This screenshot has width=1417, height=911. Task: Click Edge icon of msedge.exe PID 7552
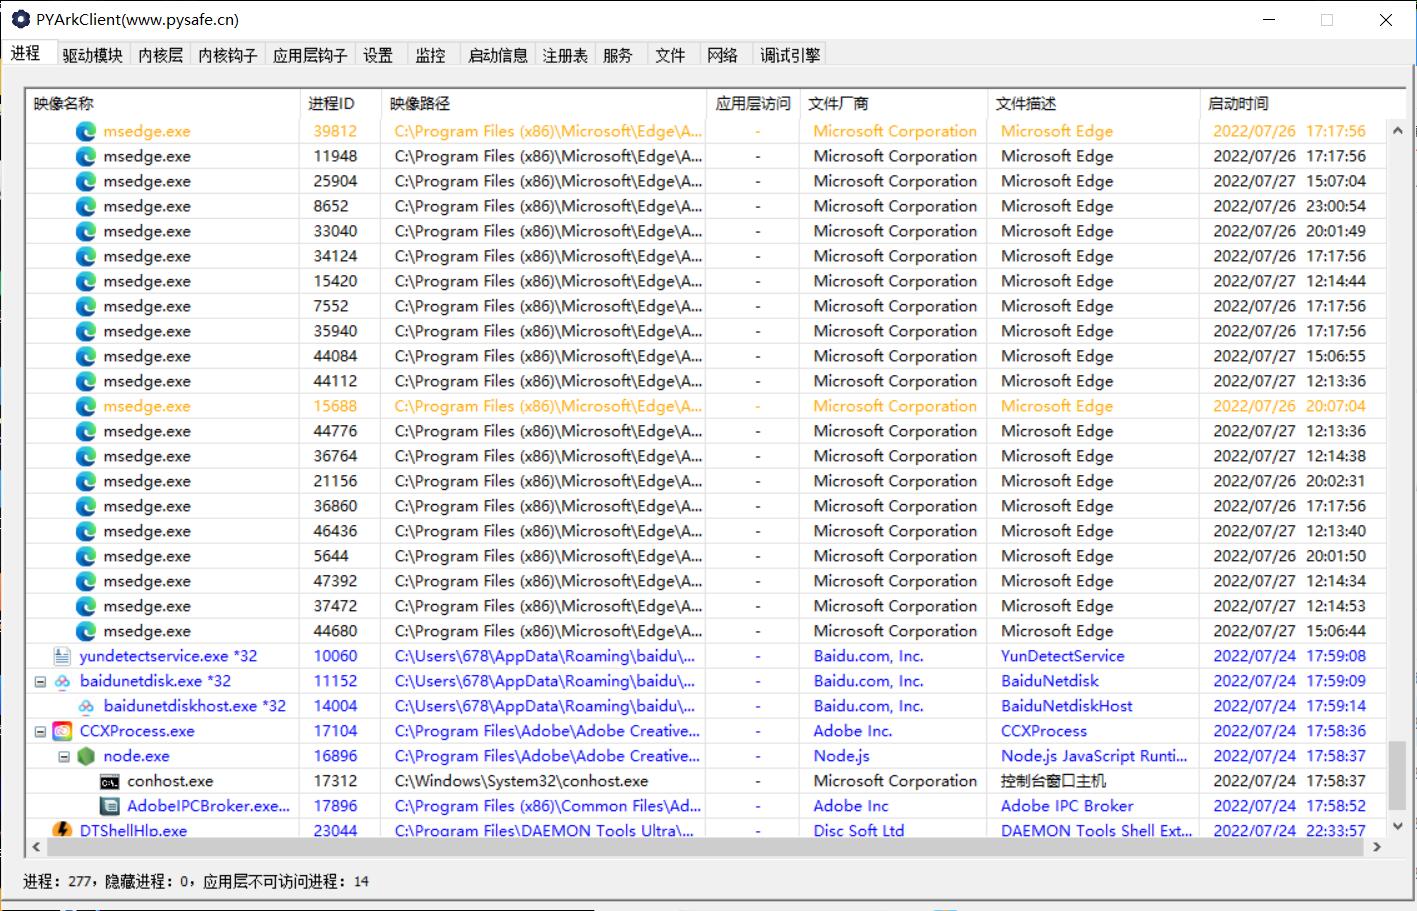tap(86, 306)
